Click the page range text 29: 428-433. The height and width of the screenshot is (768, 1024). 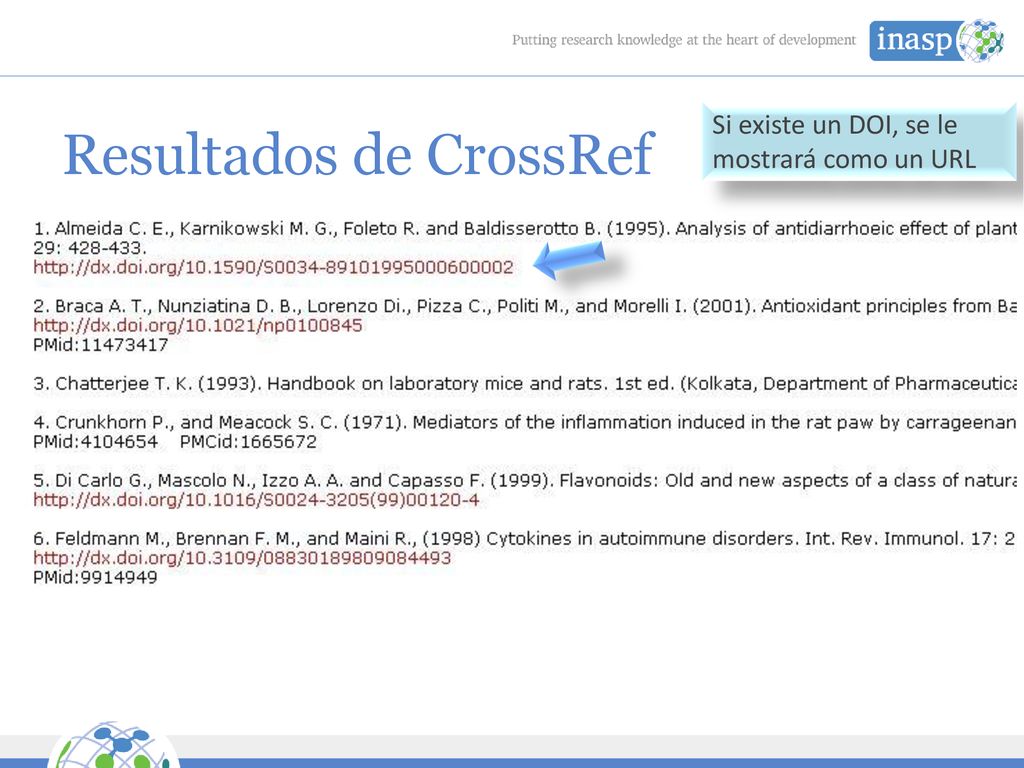pos(89,248)
